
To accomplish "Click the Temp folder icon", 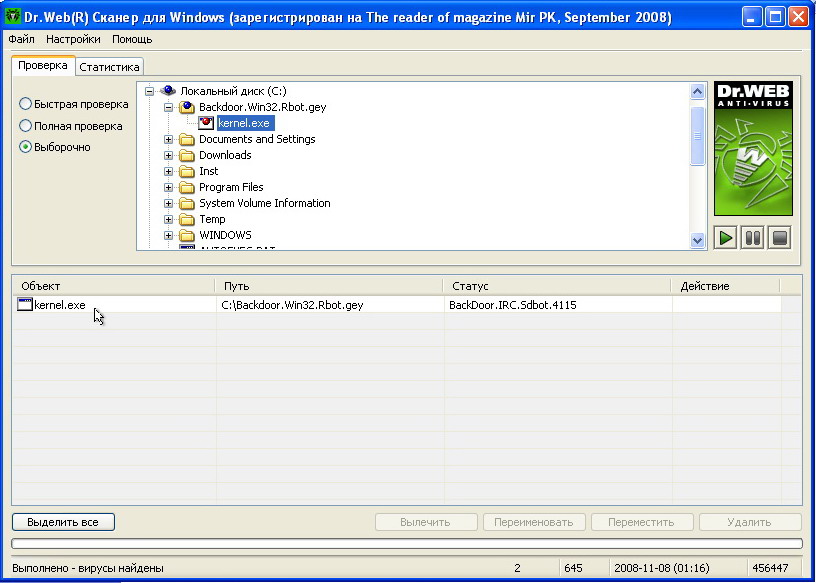I will 186,219.
